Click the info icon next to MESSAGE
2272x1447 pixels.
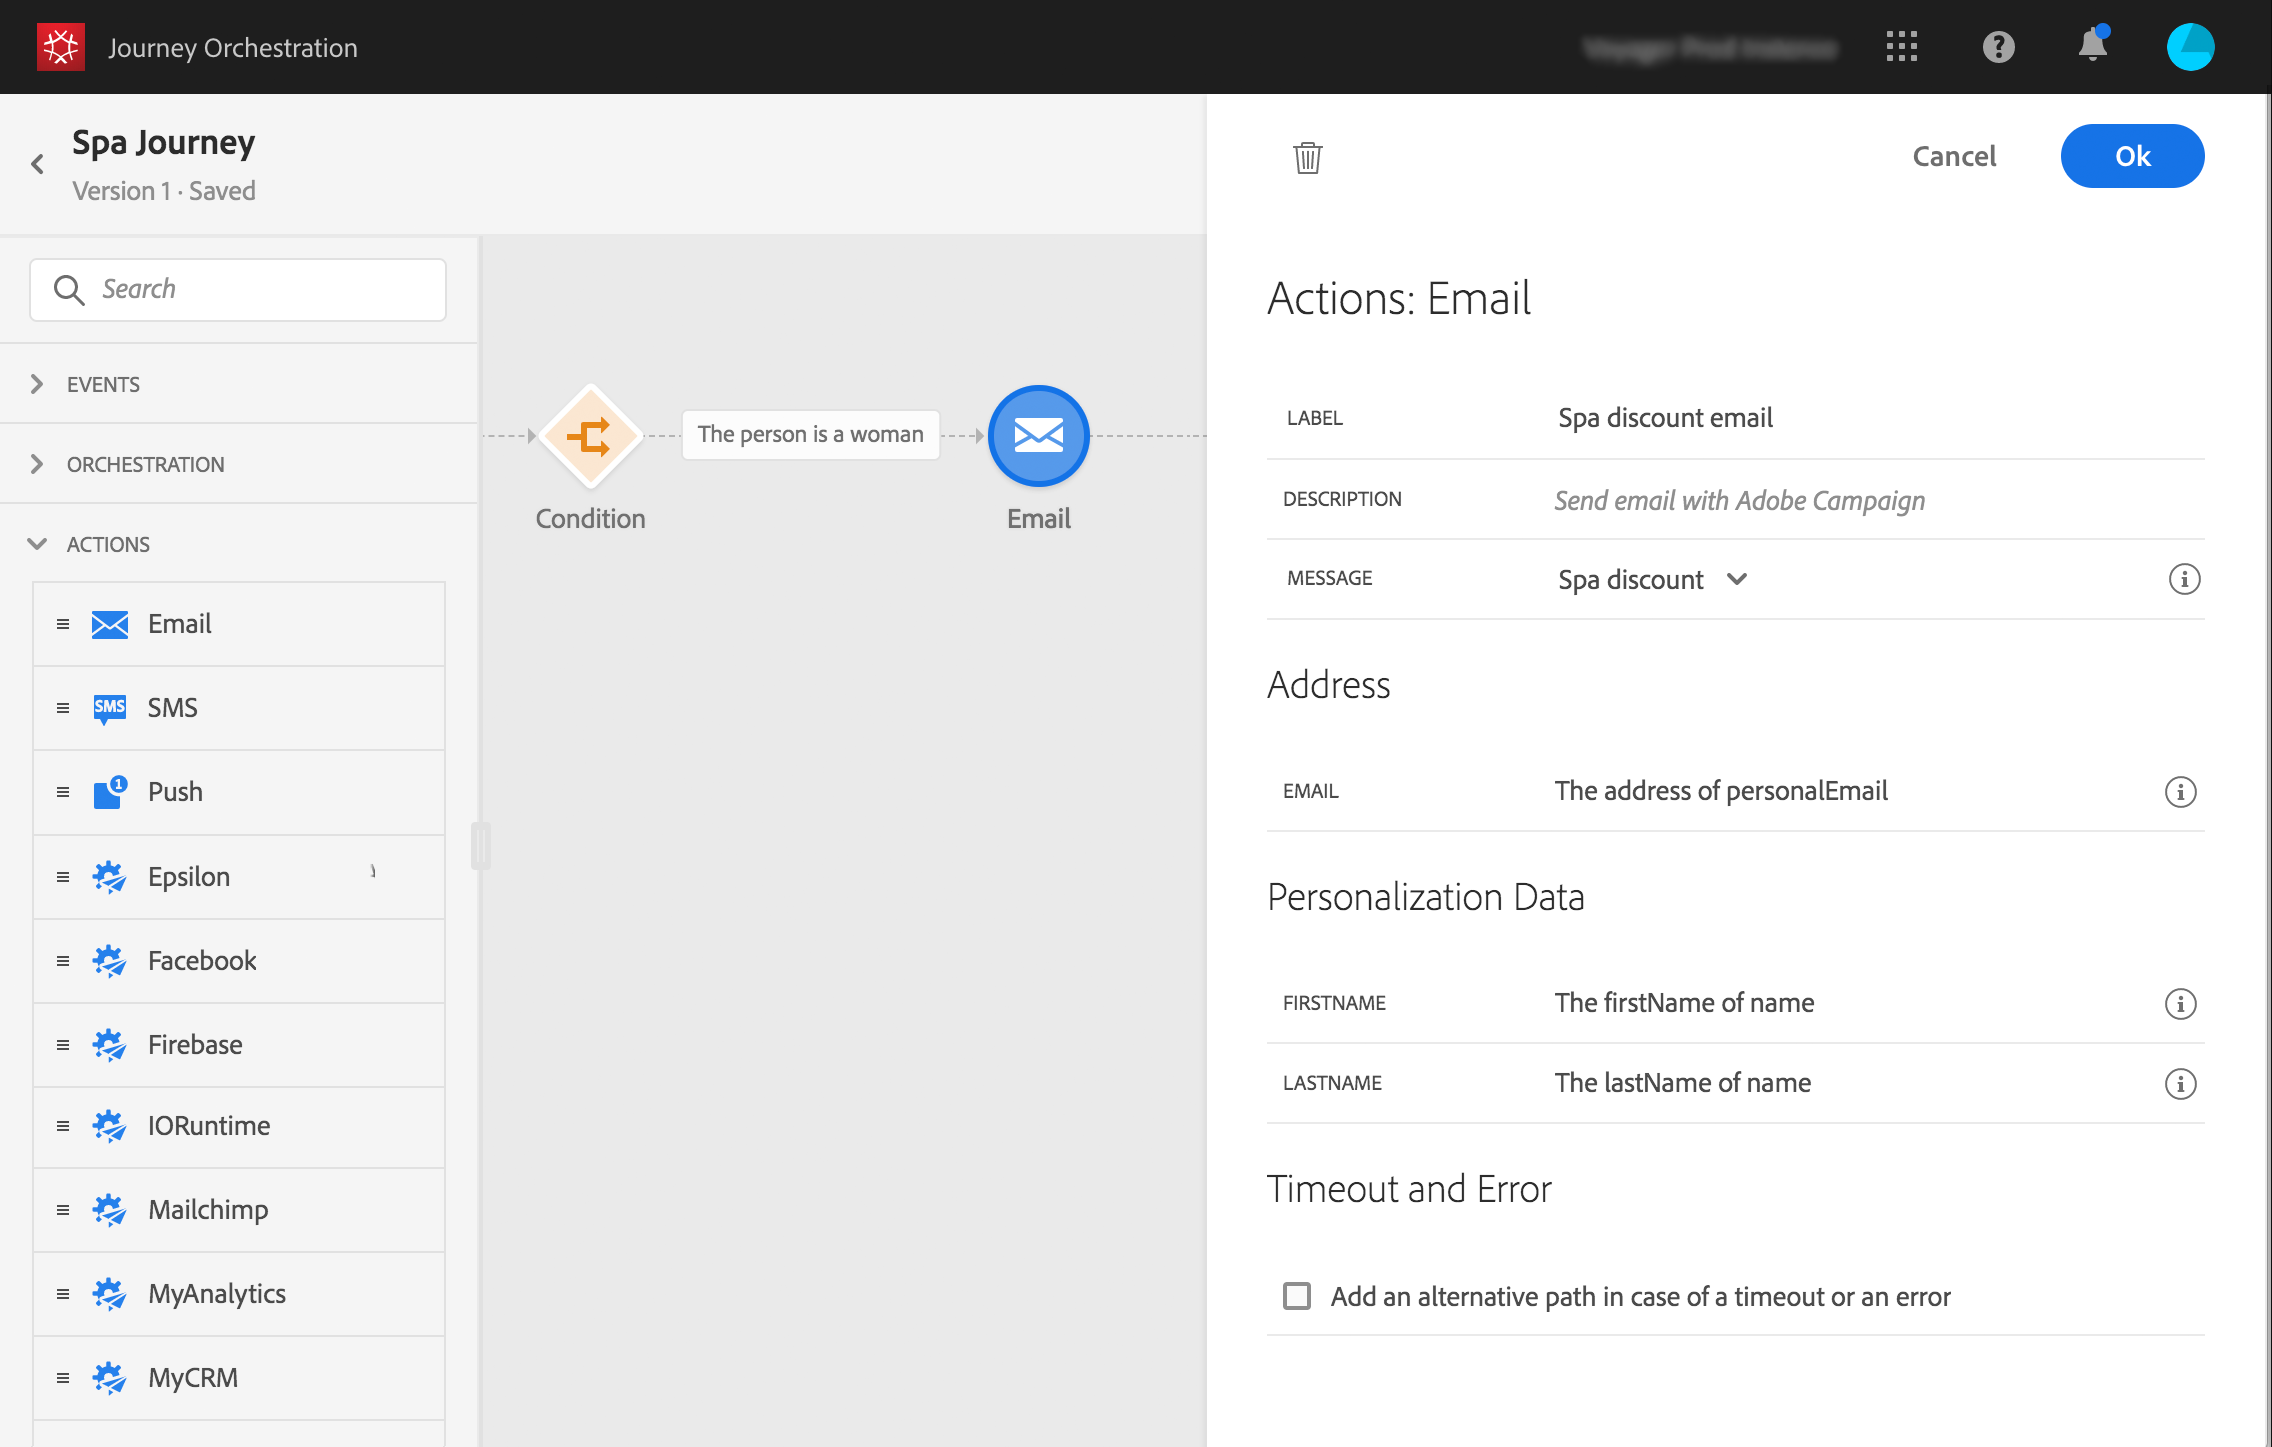coord(2184,579)
